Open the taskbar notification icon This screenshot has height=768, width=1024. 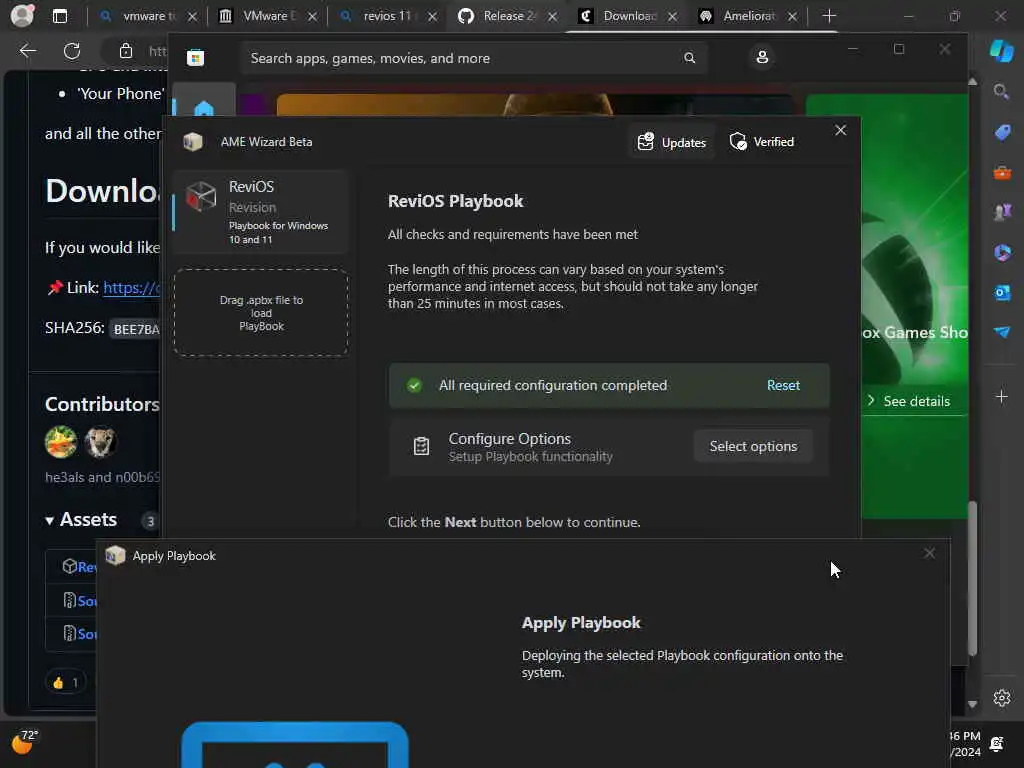997,743
